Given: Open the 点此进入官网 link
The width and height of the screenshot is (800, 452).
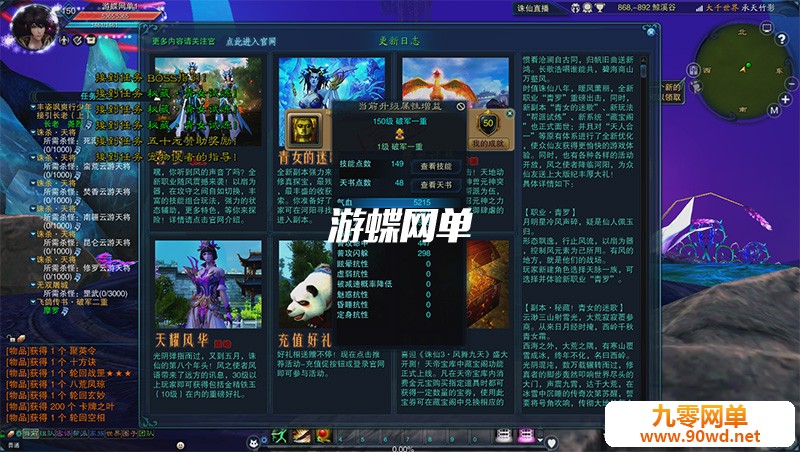Looking at the screenshot, I should click(x=251, y=41).
